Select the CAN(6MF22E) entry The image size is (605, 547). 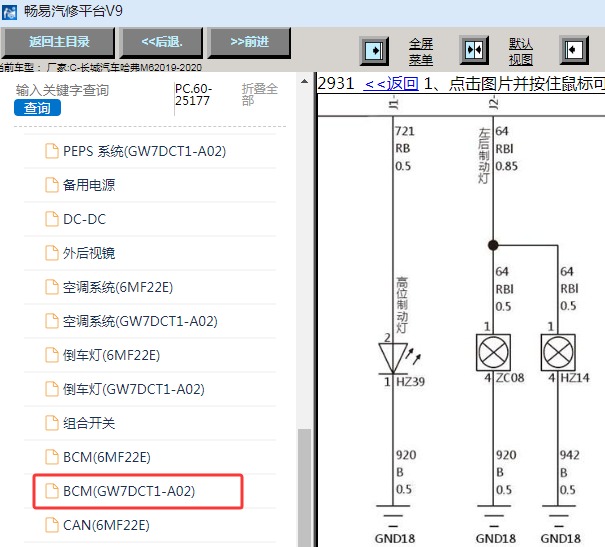(x=106, y=525)
